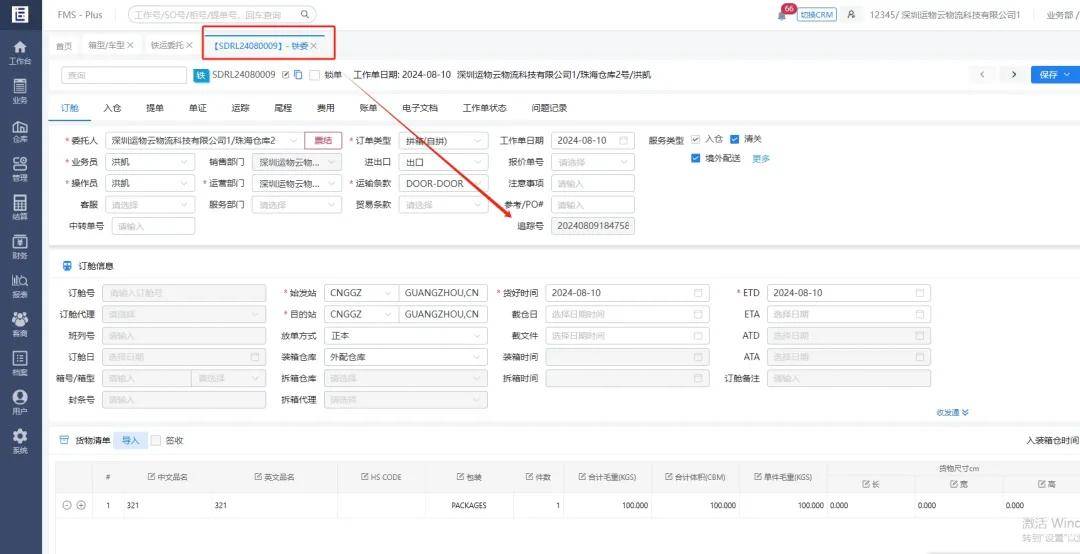Open calendar icon in 工作单日期 field

(x=623, y=141)
